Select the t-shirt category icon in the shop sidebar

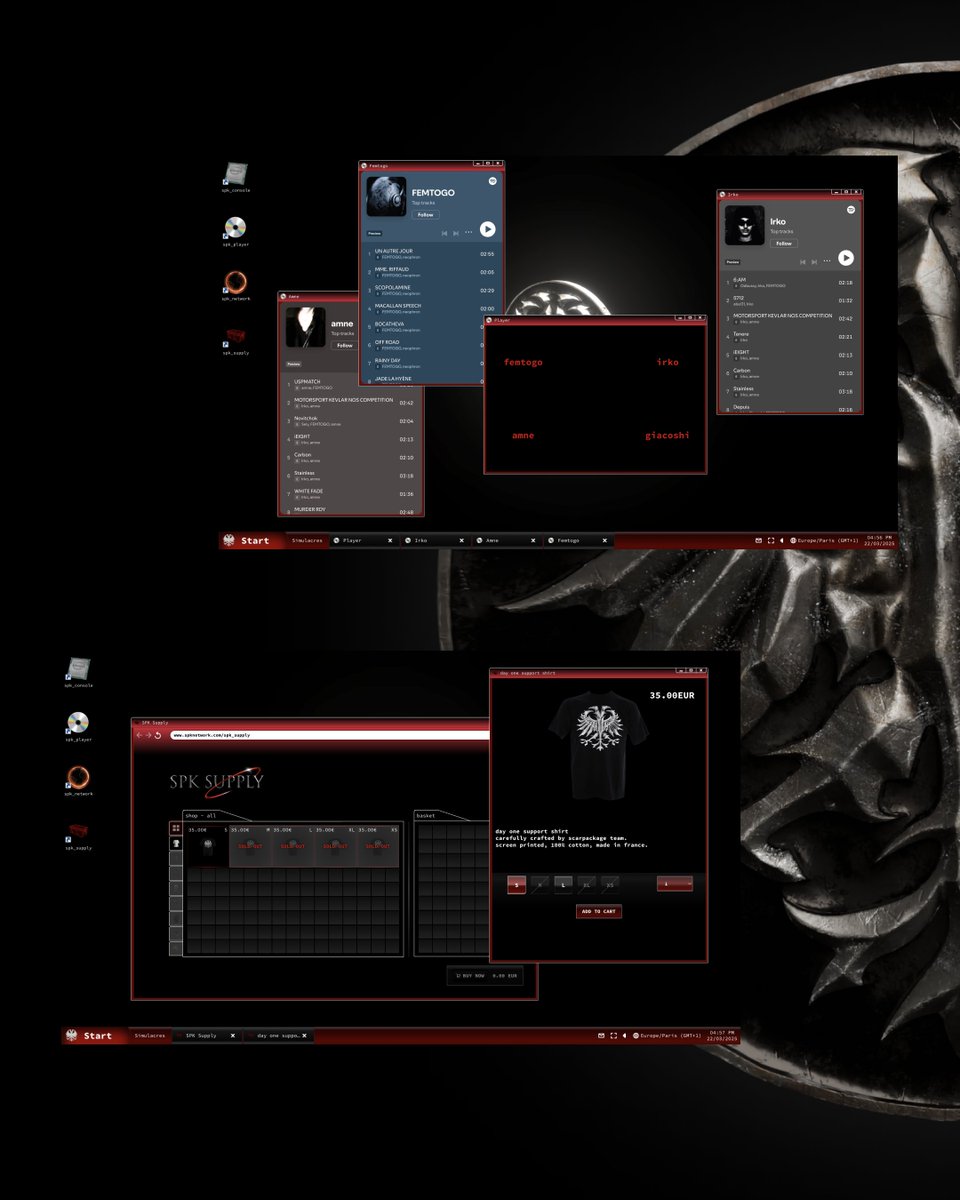coord(176,843)
